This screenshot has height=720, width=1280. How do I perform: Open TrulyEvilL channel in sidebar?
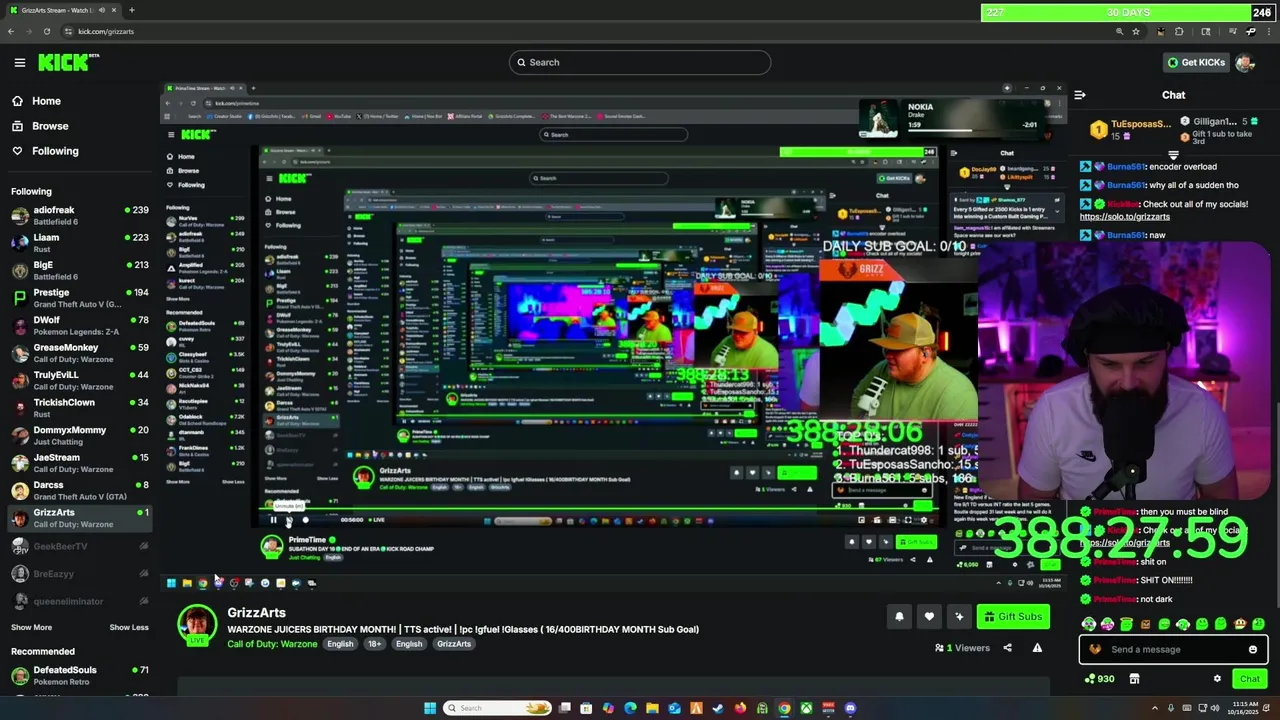tap(79, 380)
